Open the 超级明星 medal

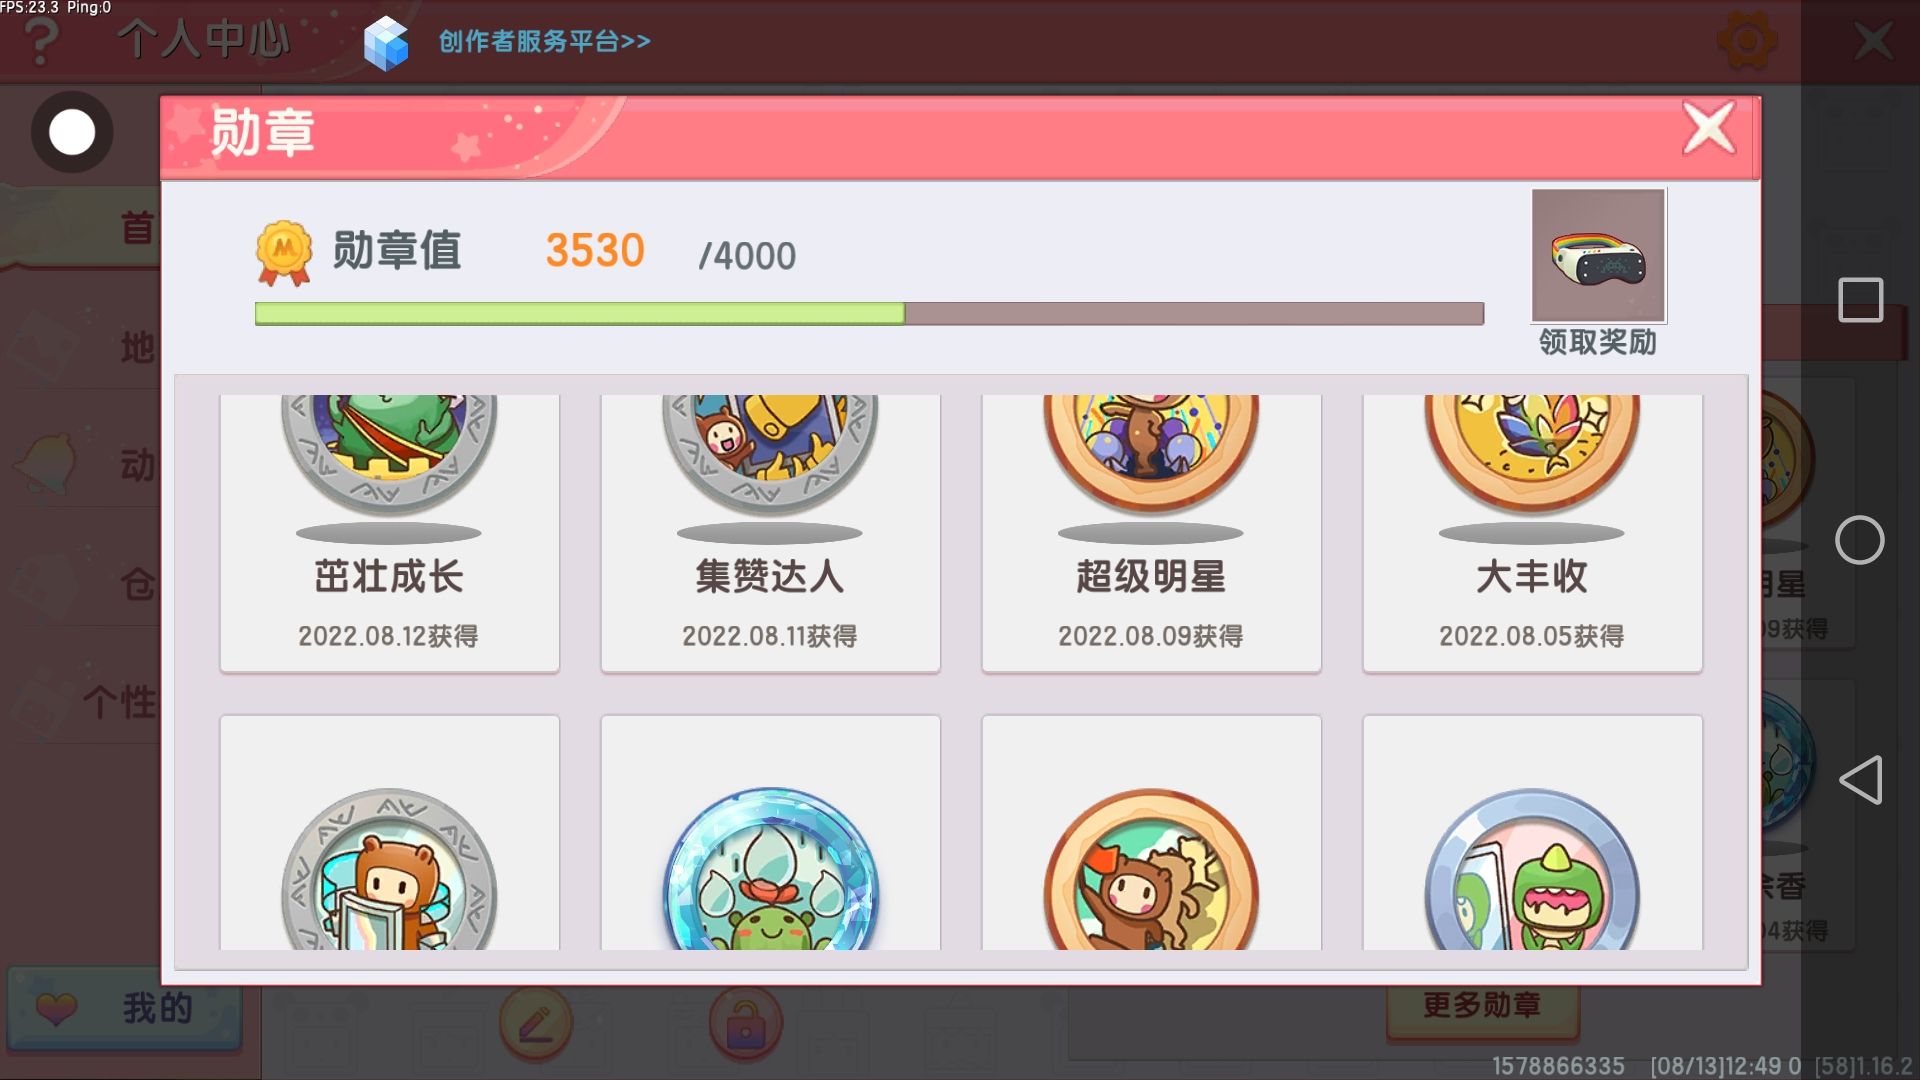1151,533
